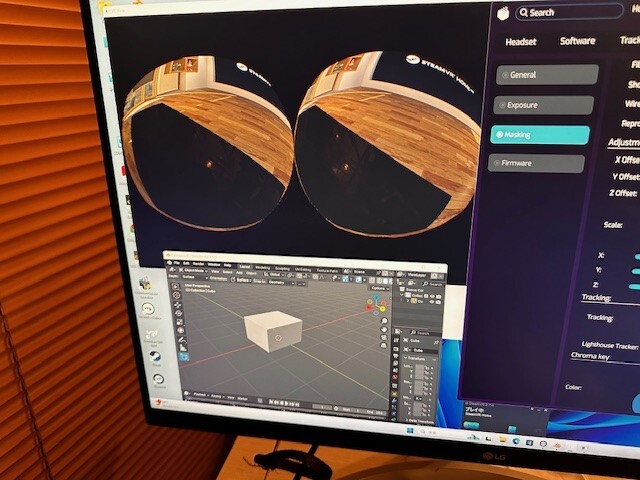The image size is (640, 480).
Task: Select Blender's Measure tool
Action: (x=182, y=348)
